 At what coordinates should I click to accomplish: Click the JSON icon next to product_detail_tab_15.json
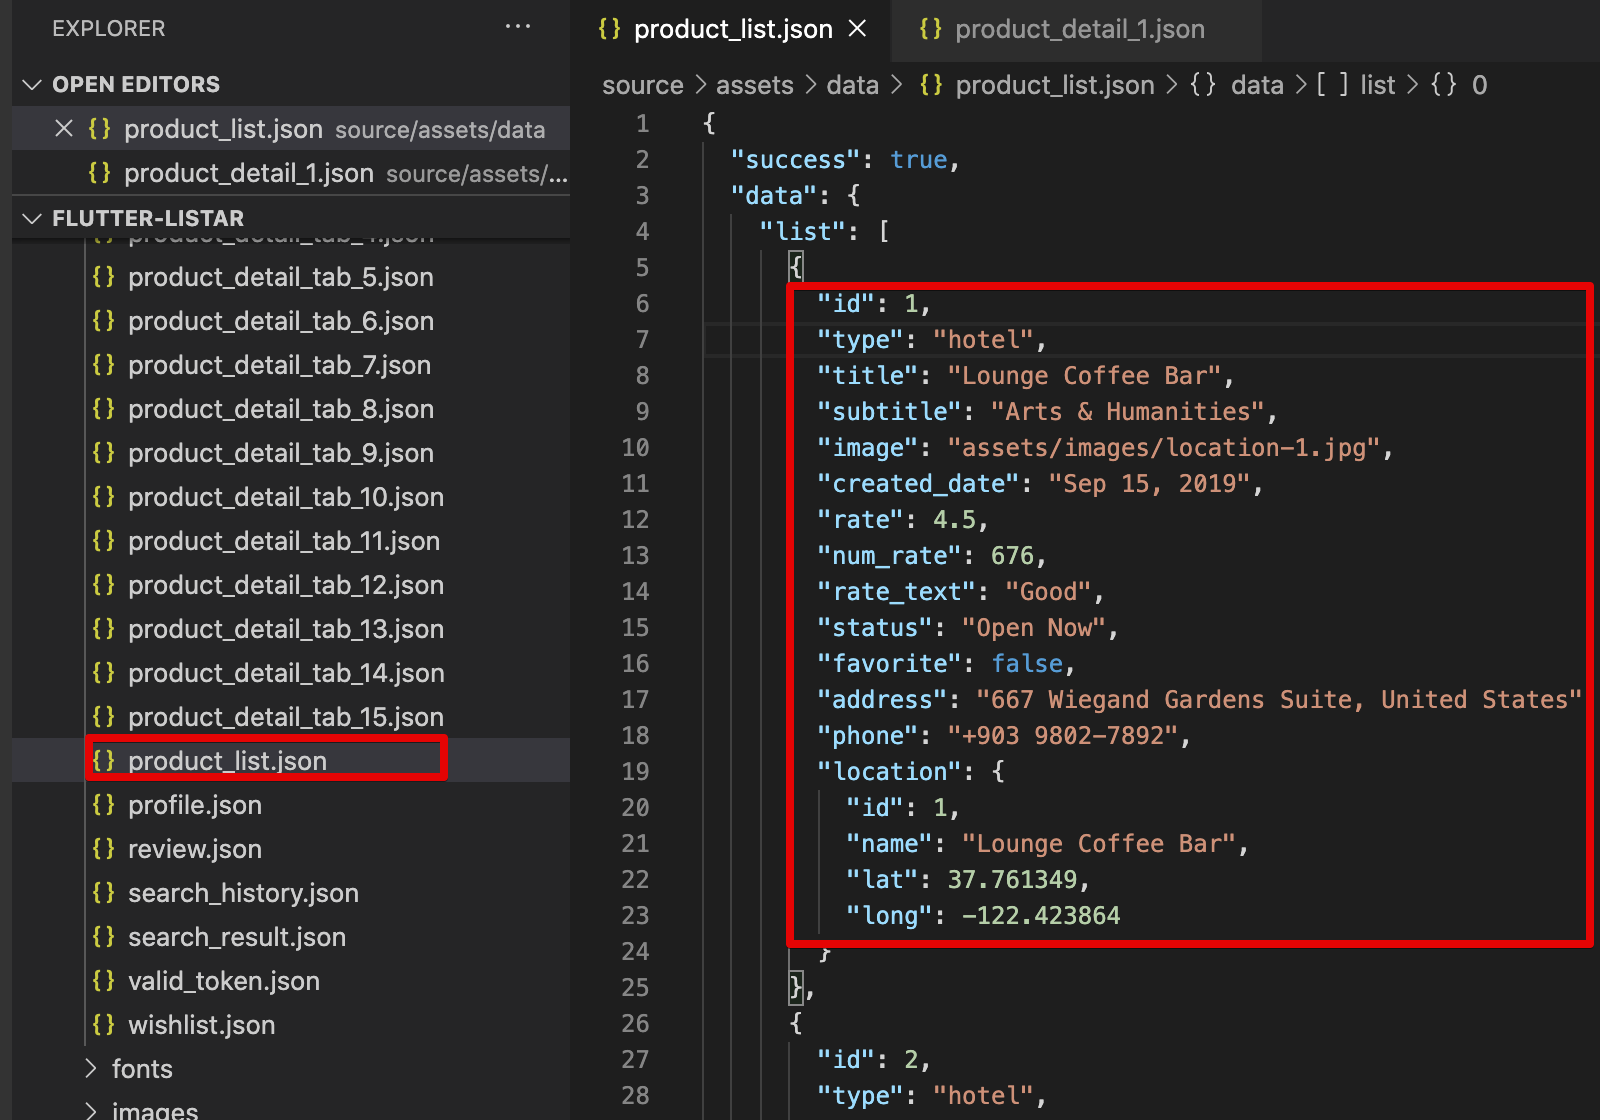coord(104,716)
